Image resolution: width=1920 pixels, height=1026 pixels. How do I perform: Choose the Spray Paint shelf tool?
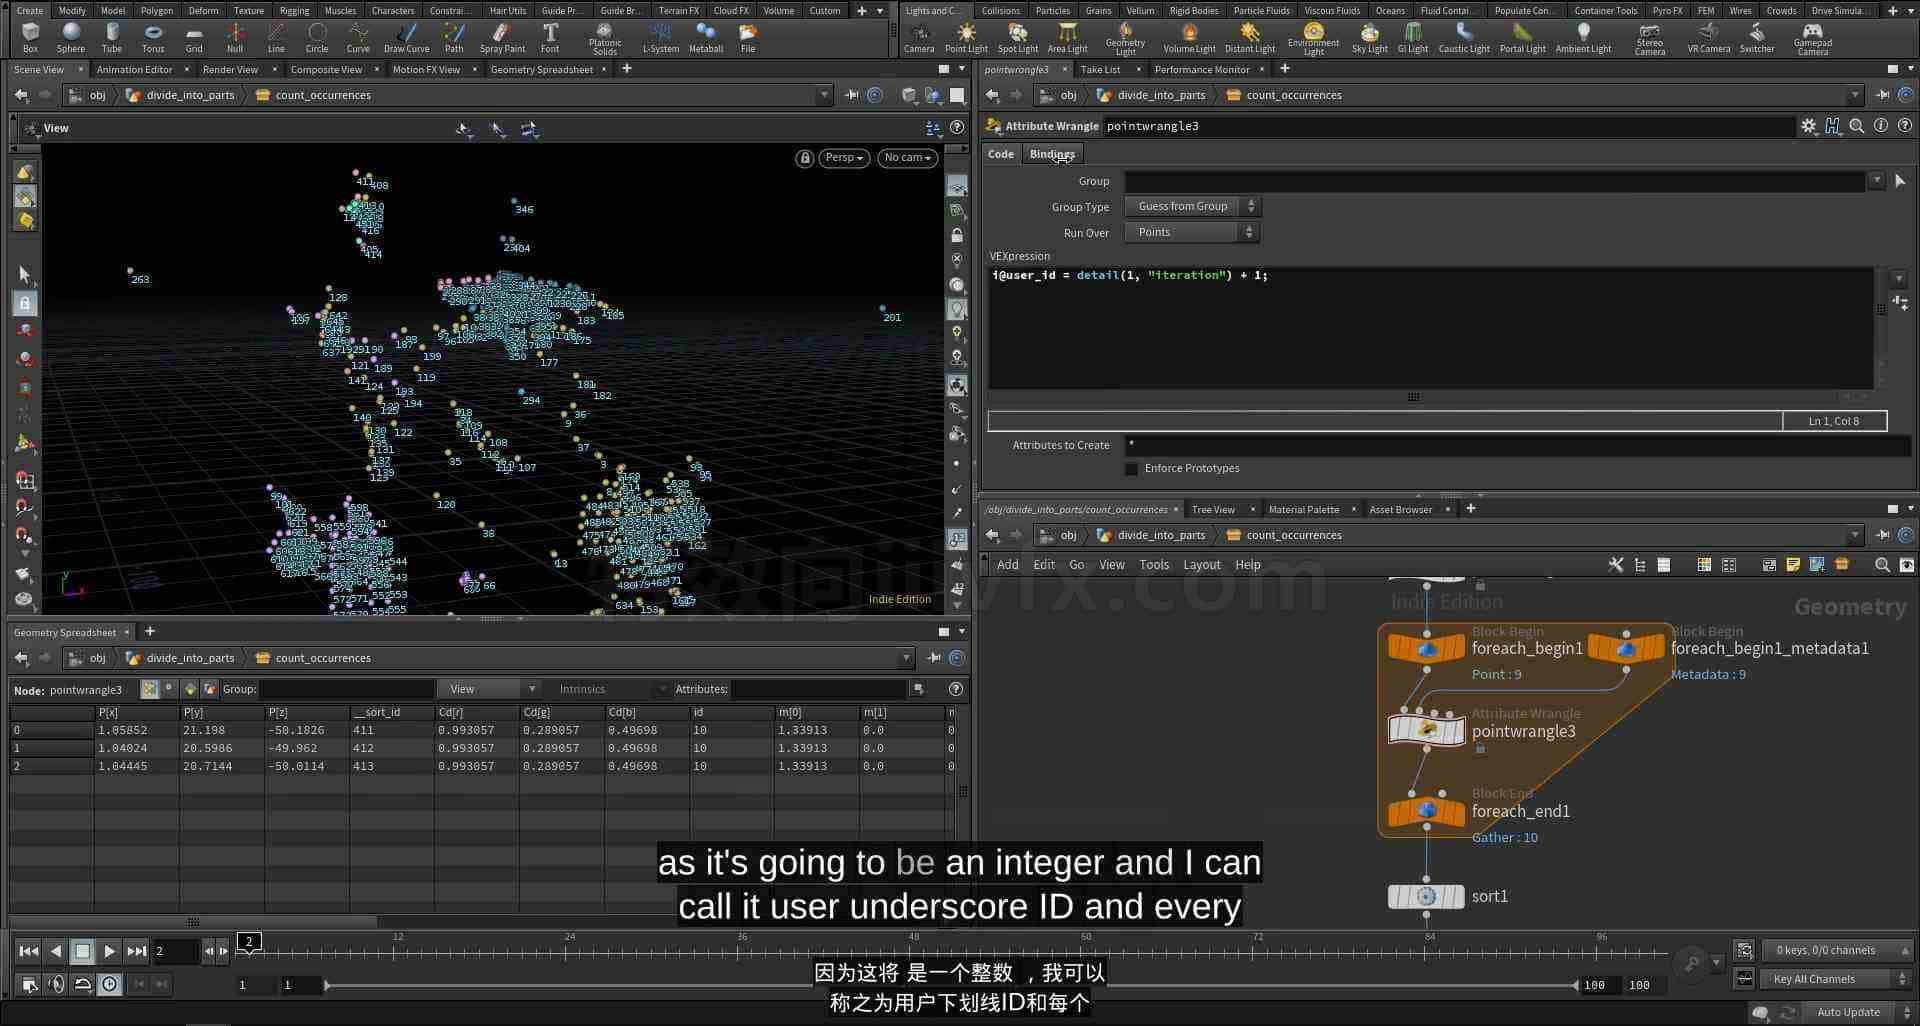click(x=502, y=37)
